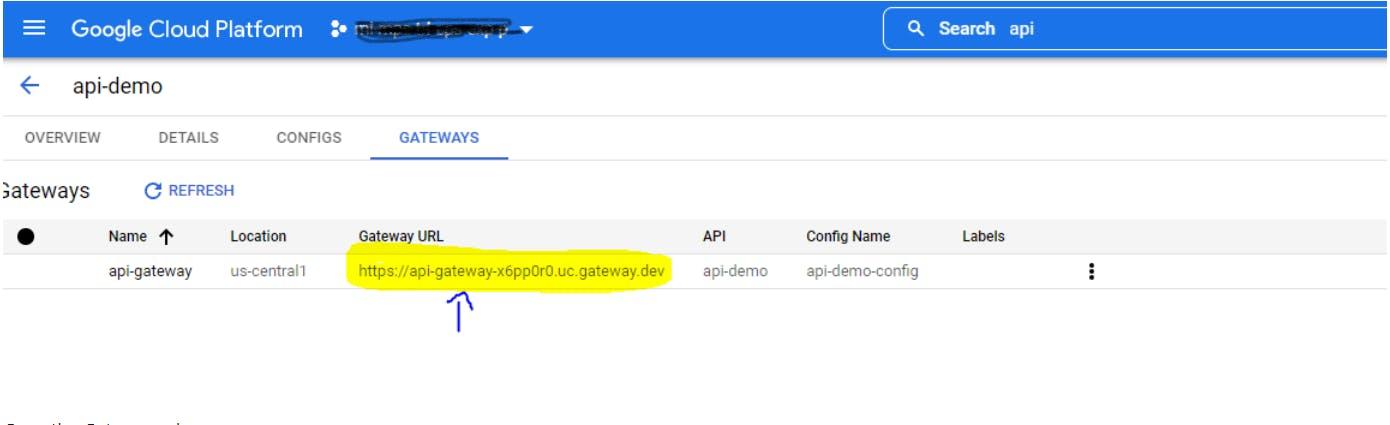Select the Gateways tab
The height and width of the screenshot is (425, 1390).
pyautogui.click(x=439, y=138)
